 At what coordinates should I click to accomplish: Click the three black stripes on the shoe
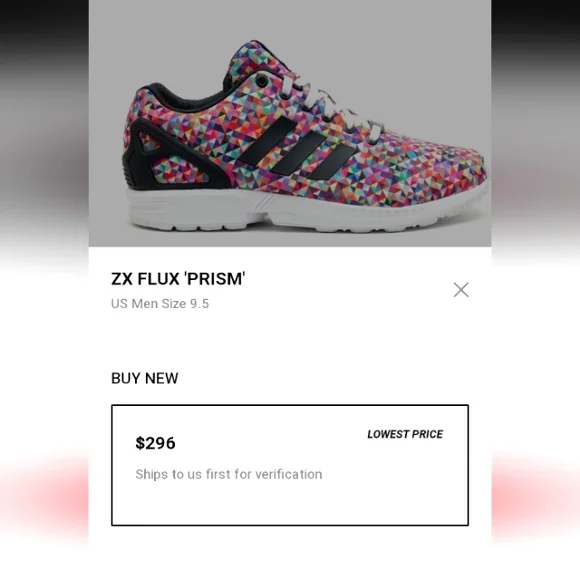click(x=297, y=149)
